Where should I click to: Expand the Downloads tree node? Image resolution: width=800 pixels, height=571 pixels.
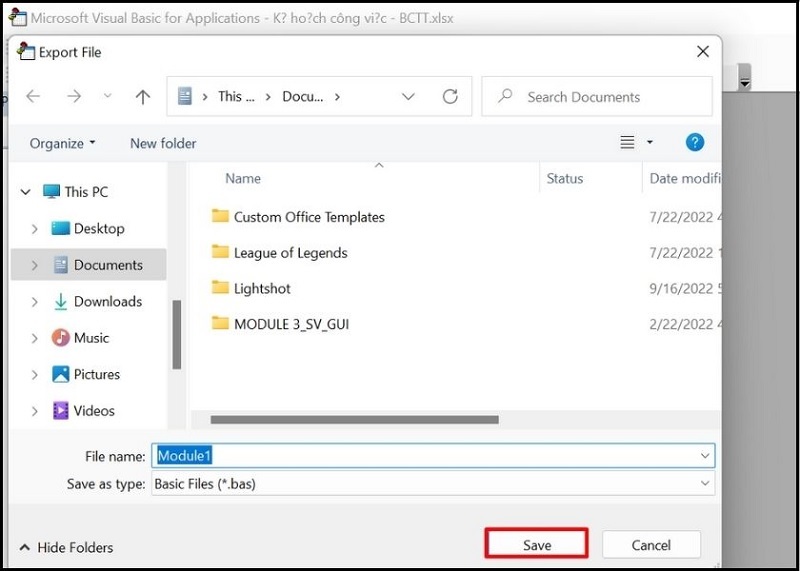click(x=35, y=302)
